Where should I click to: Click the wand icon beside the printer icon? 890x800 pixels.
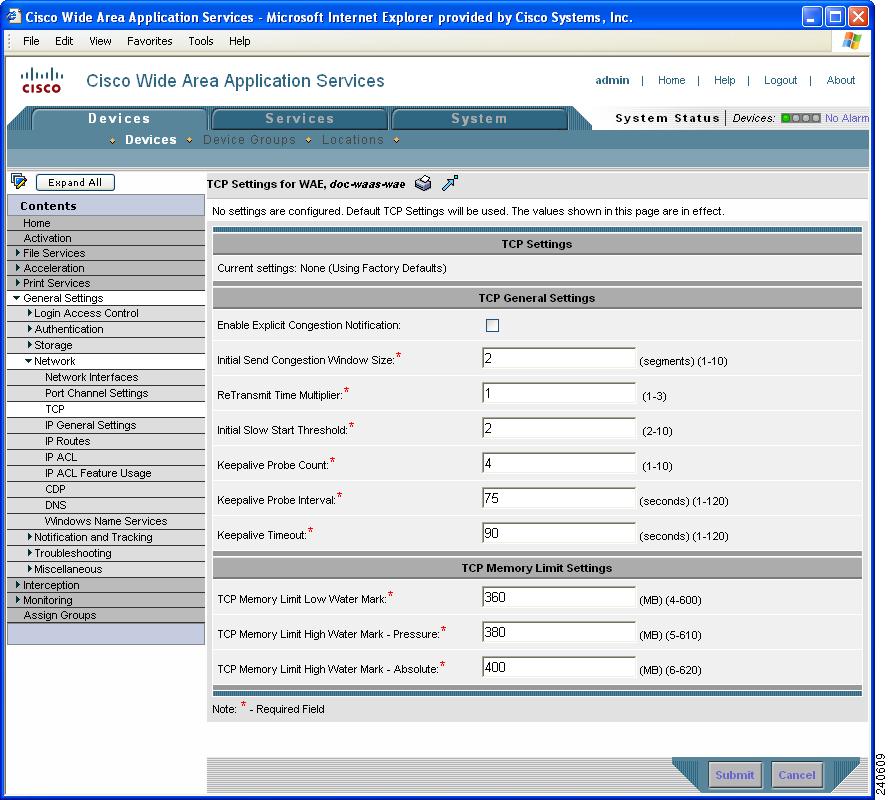coord(450,183)
